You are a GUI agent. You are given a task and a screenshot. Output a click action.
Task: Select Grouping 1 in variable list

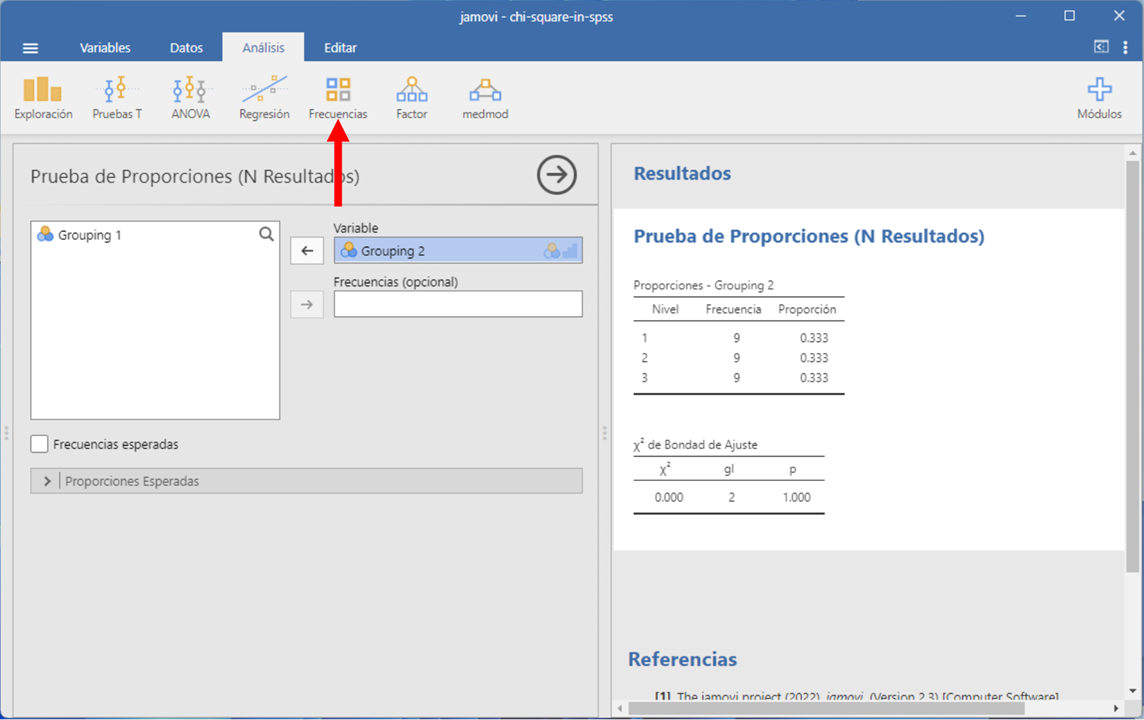tap(90, 235)
